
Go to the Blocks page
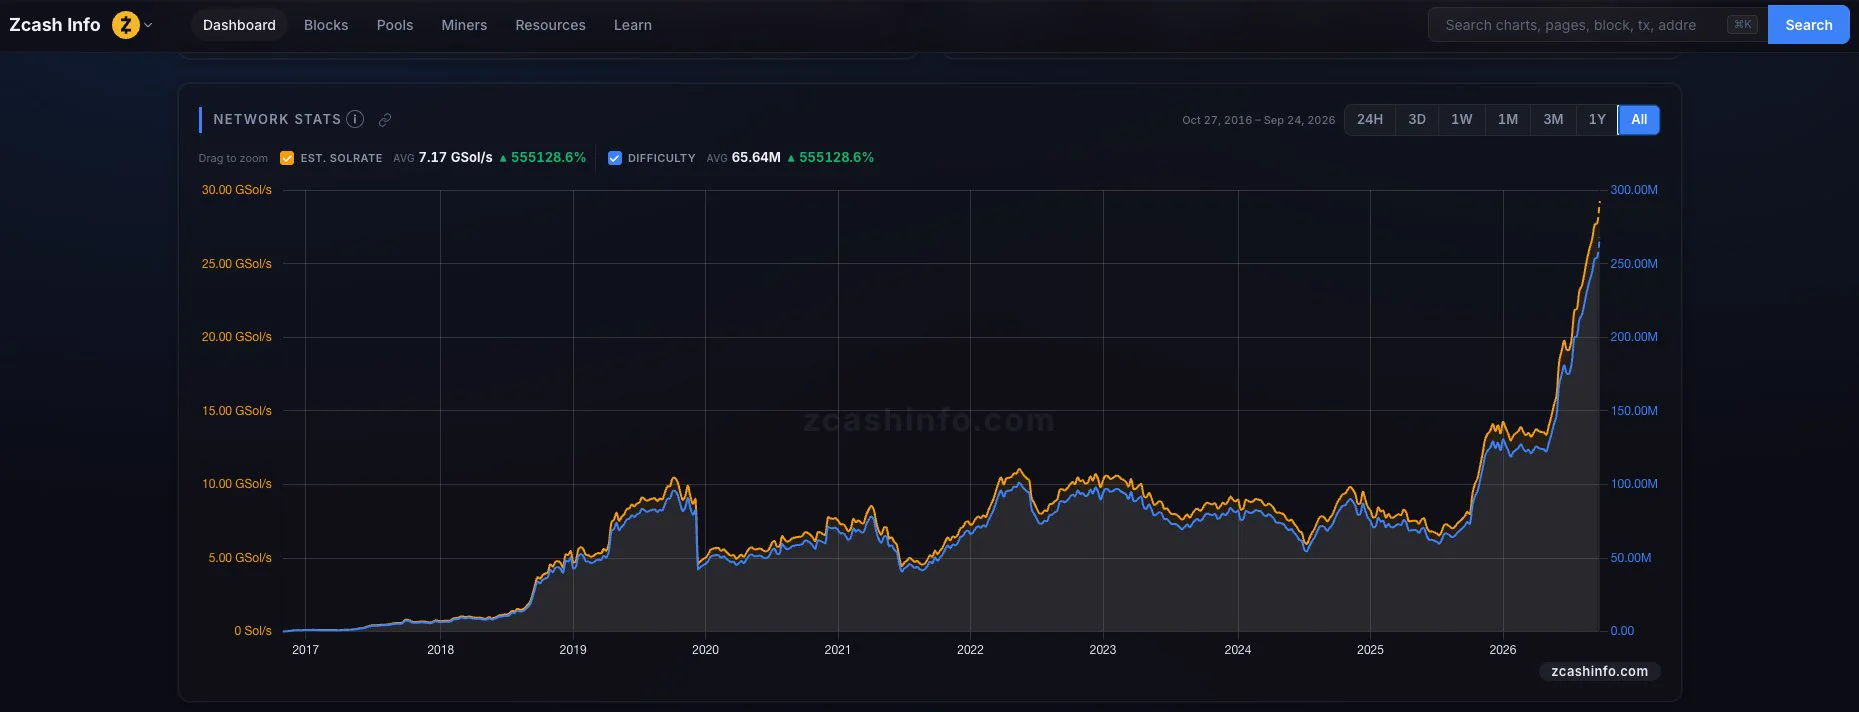(x=326, y=25)
